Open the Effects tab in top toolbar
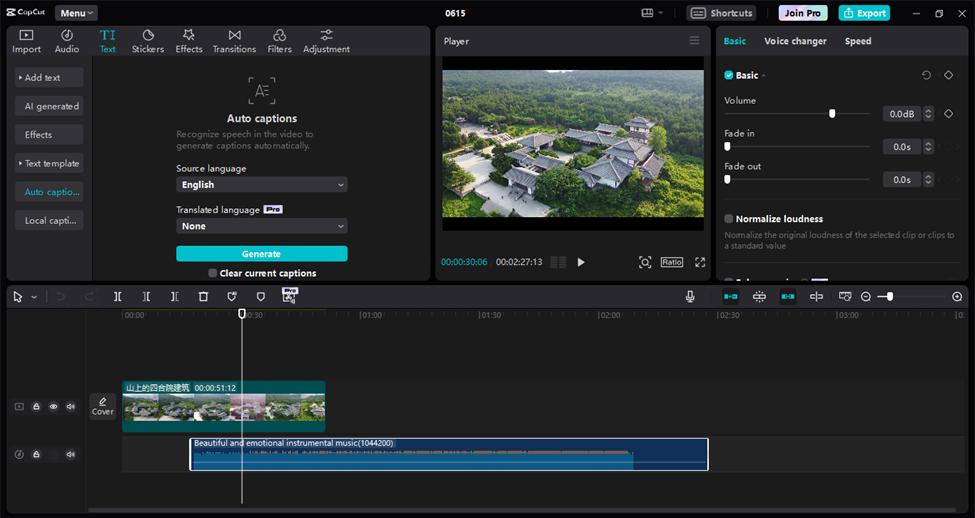The height and width of the screenshot is (518, 975). (188, 41)
